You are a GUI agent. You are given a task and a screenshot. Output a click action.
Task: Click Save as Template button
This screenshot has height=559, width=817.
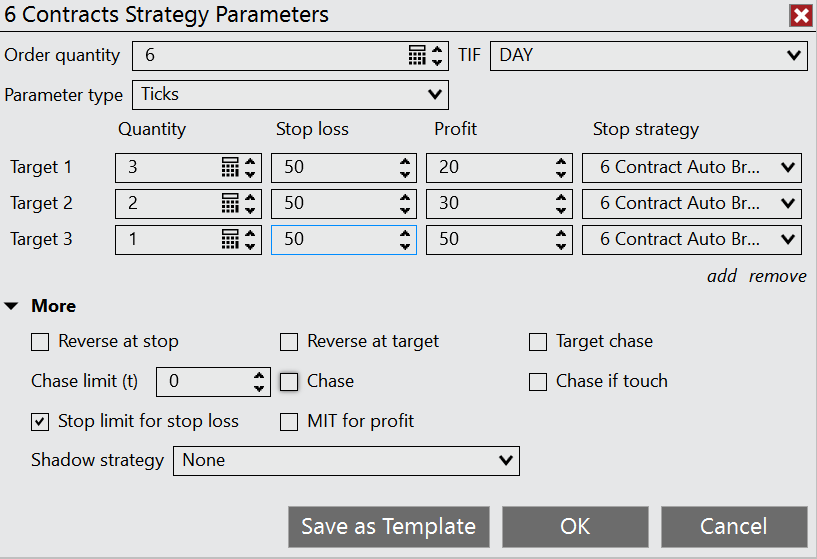click(x=388, y=527)
